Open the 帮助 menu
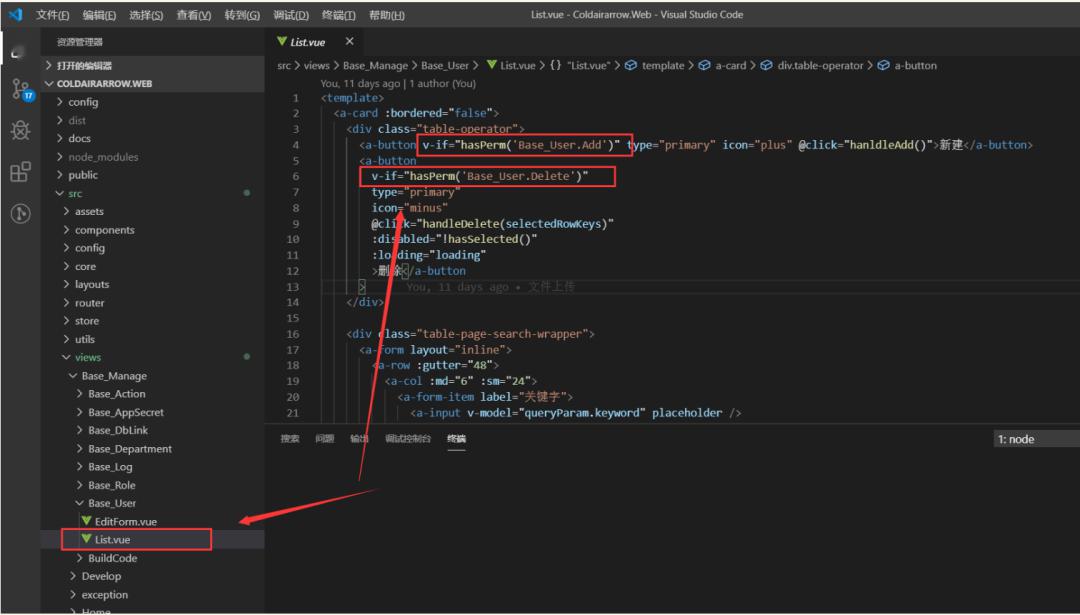This screenshot has width=1080, height=615. click(388, 14)
